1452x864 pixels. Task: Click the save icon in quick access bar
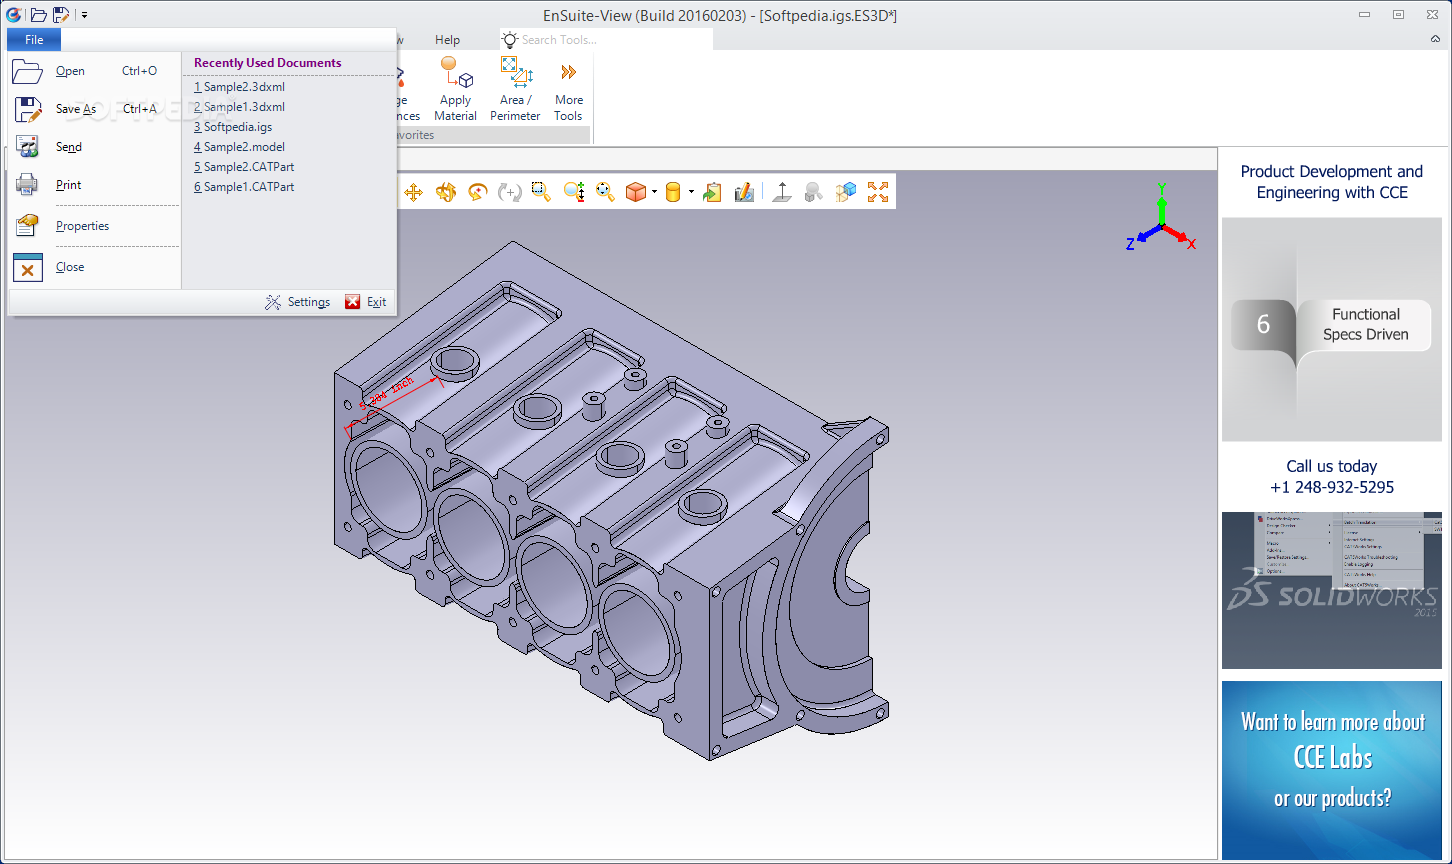62,14
